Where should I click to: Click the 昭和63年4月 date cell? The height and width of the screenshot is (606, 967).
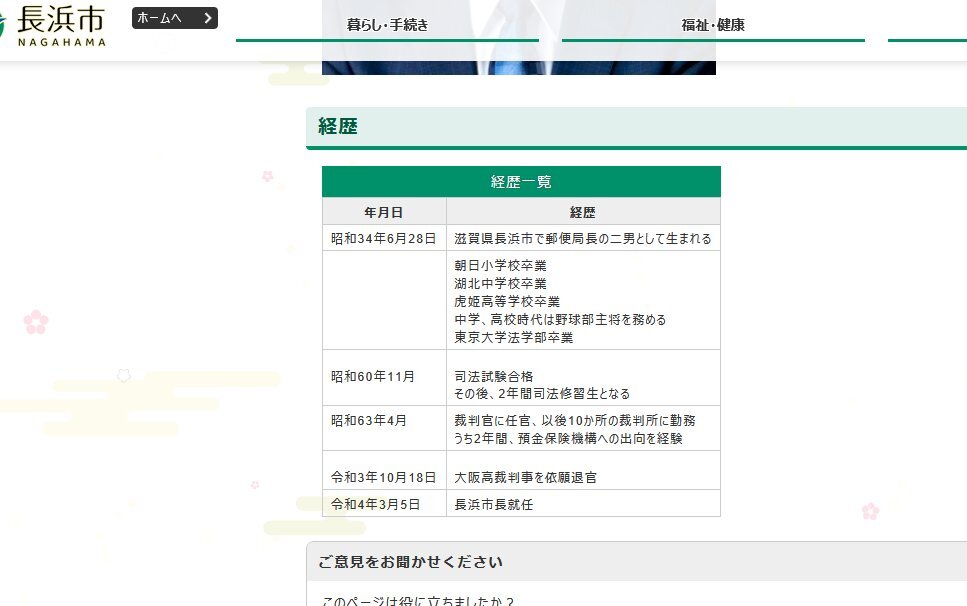pos(369,420)
